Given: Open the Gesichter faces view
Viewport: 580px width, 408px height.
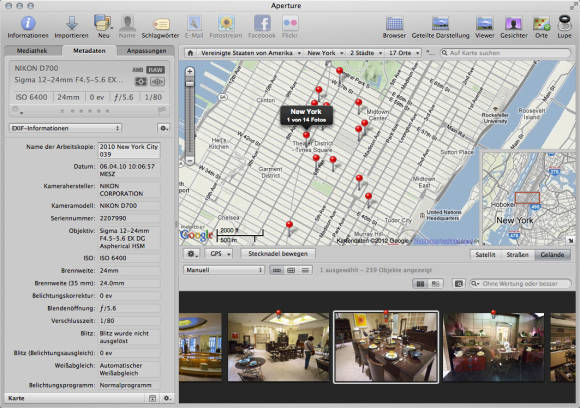Looking at the screenshot, I should [x=513, y=24].
